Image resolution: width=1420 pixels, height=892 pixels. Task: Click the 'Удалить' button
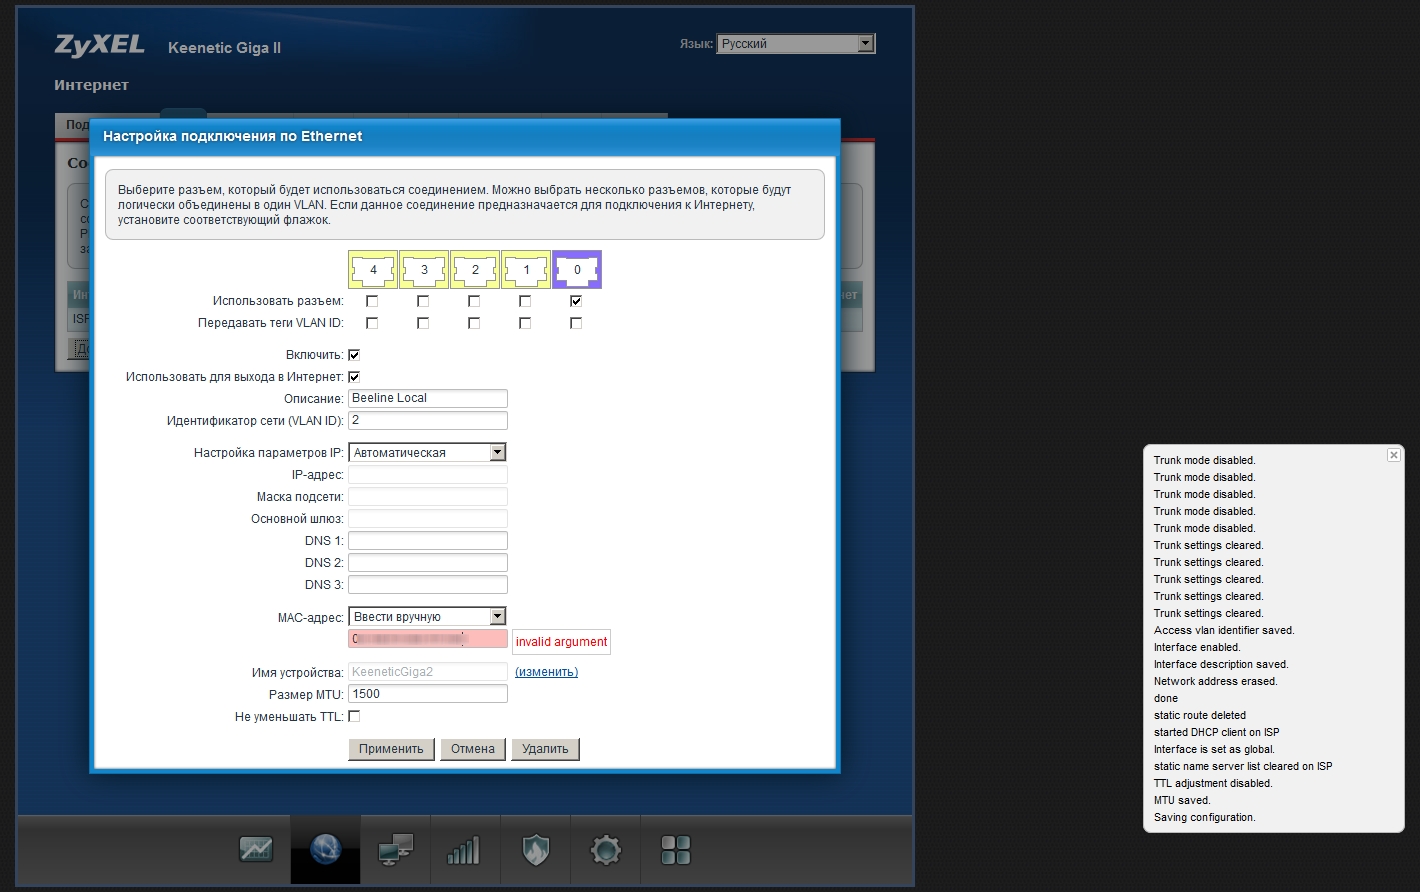click(545, 749)
